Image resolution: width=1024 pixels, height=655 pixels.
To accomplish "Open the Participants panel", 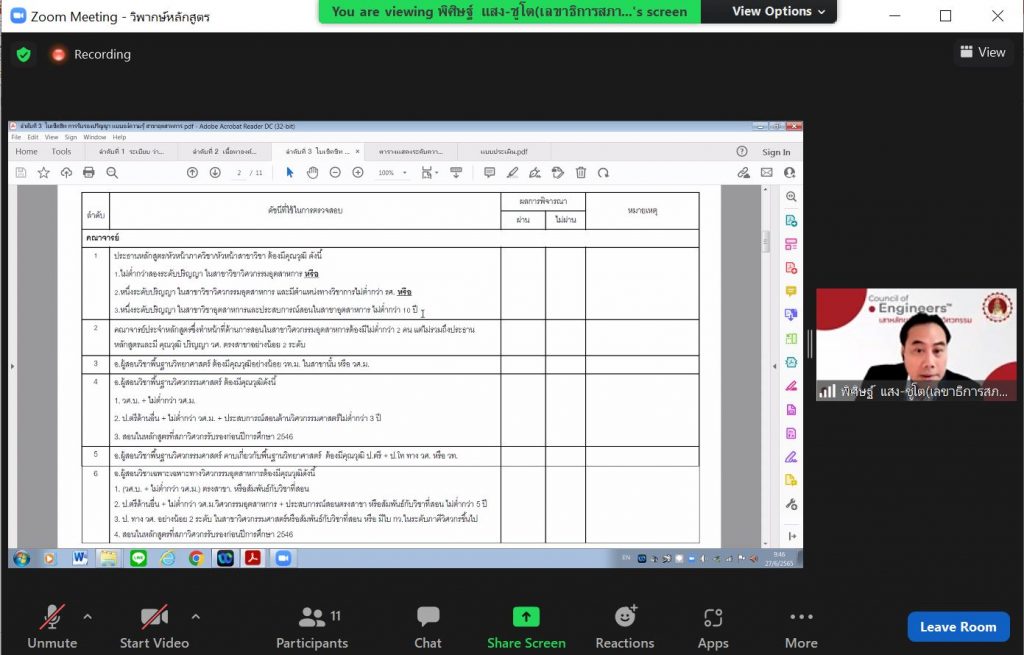I will [x=311, y=627].
